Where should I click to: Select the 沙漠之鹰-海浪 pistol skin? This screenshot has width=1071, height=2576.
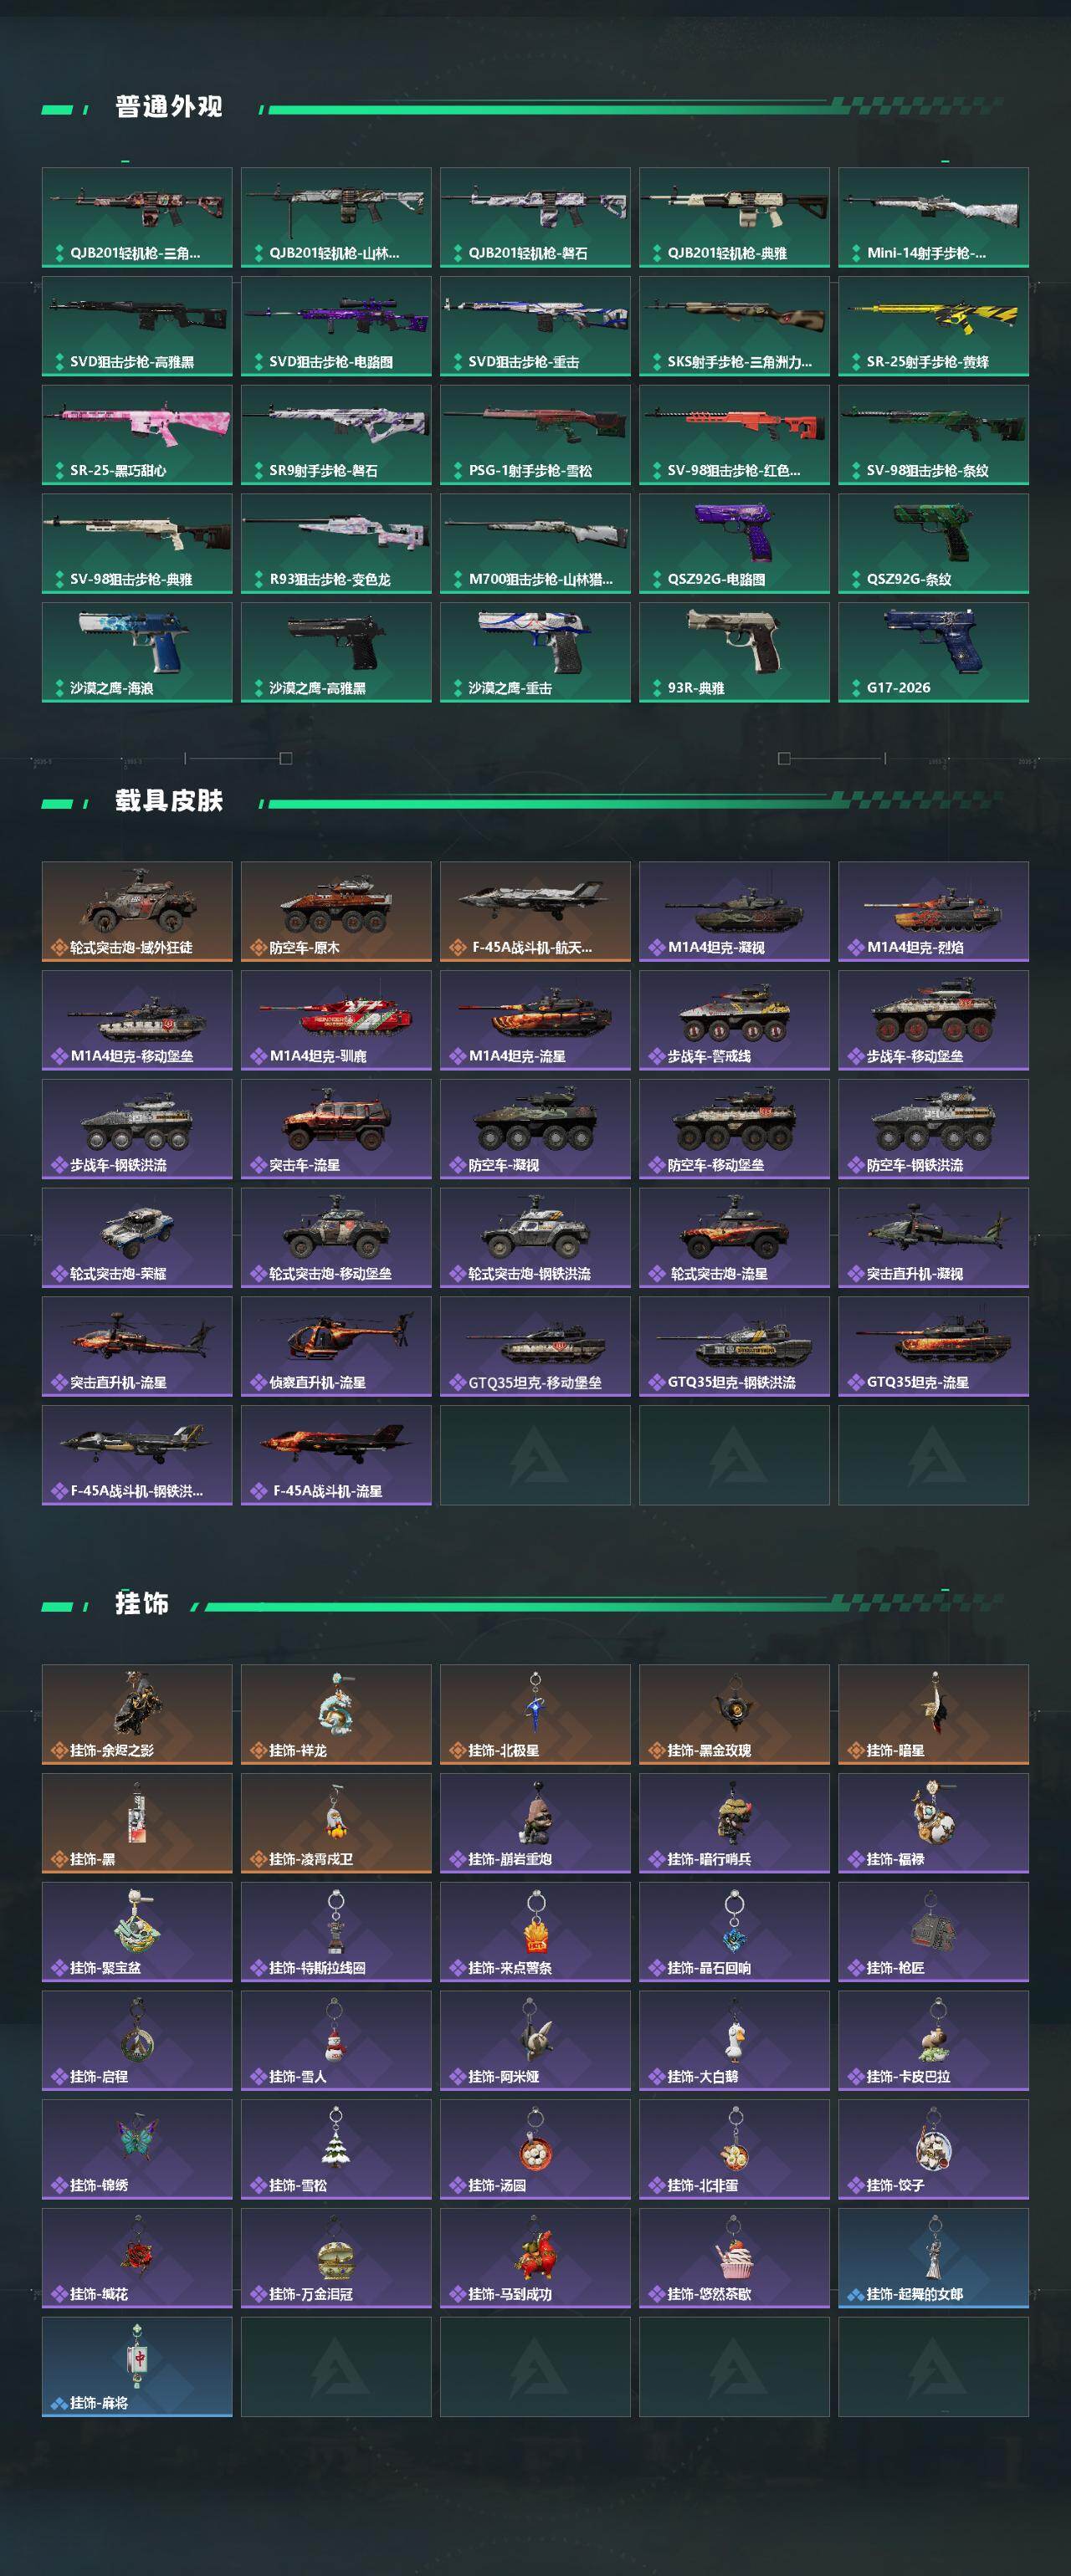click(x=137, y=652)
